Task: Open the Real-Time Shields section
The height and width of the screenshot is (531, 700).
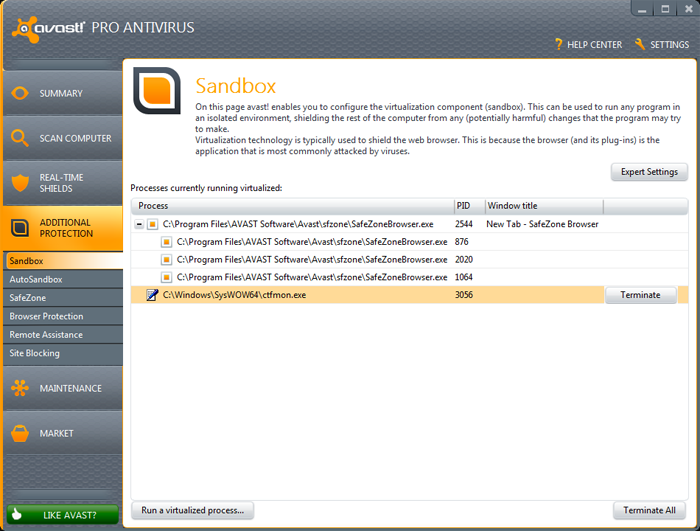Action: (63, 183)
